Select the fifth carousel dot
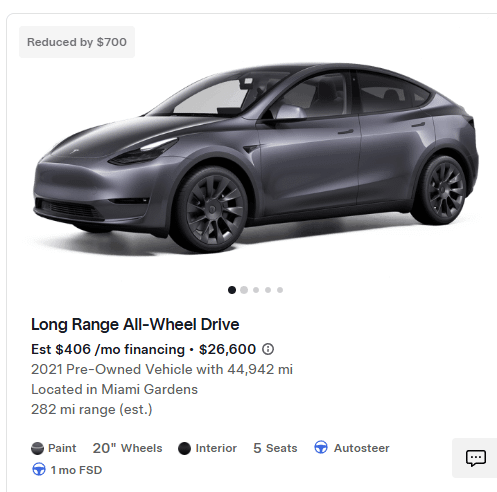Screen dimensions: 497x492 [280, 290]
